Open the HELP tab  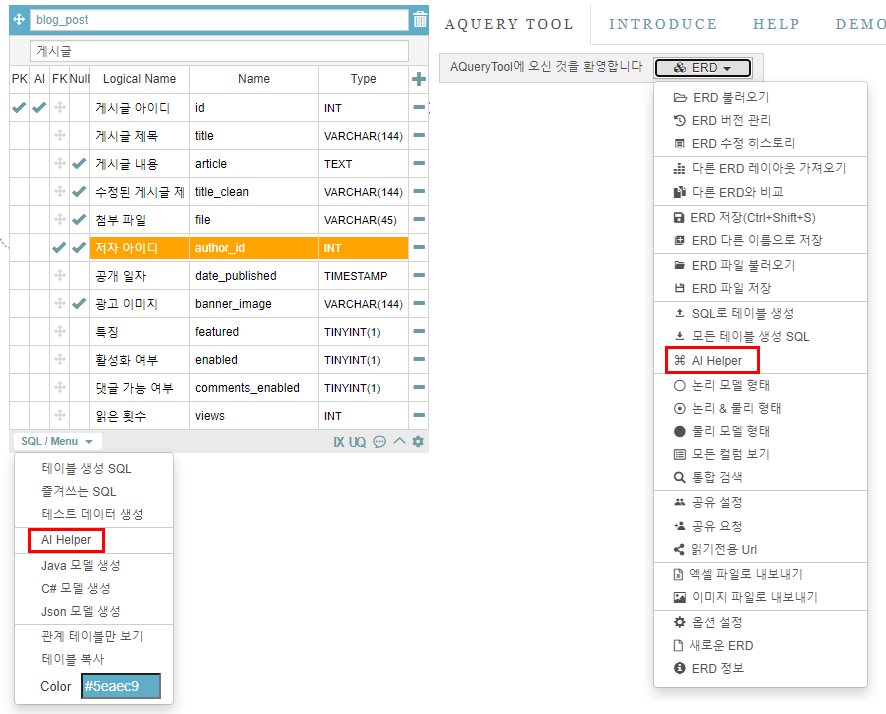pos(776,24)
